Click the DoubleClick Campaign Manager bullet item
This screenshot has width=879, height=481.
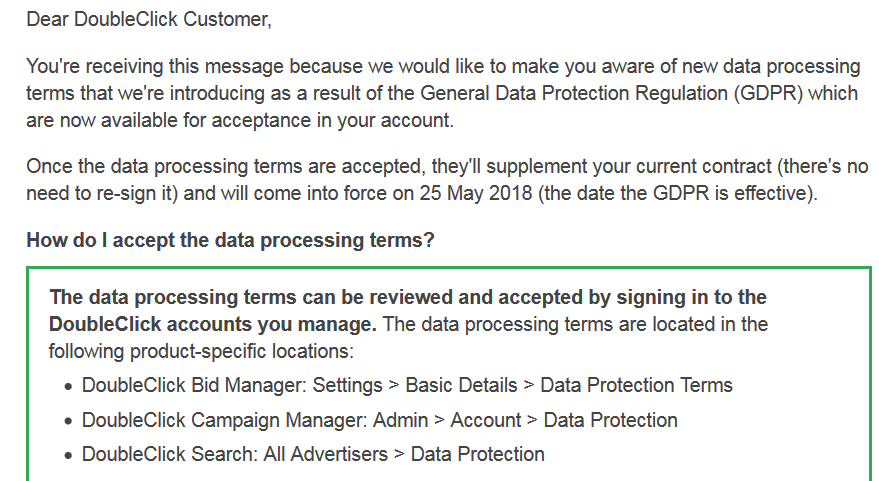(380, 420)
